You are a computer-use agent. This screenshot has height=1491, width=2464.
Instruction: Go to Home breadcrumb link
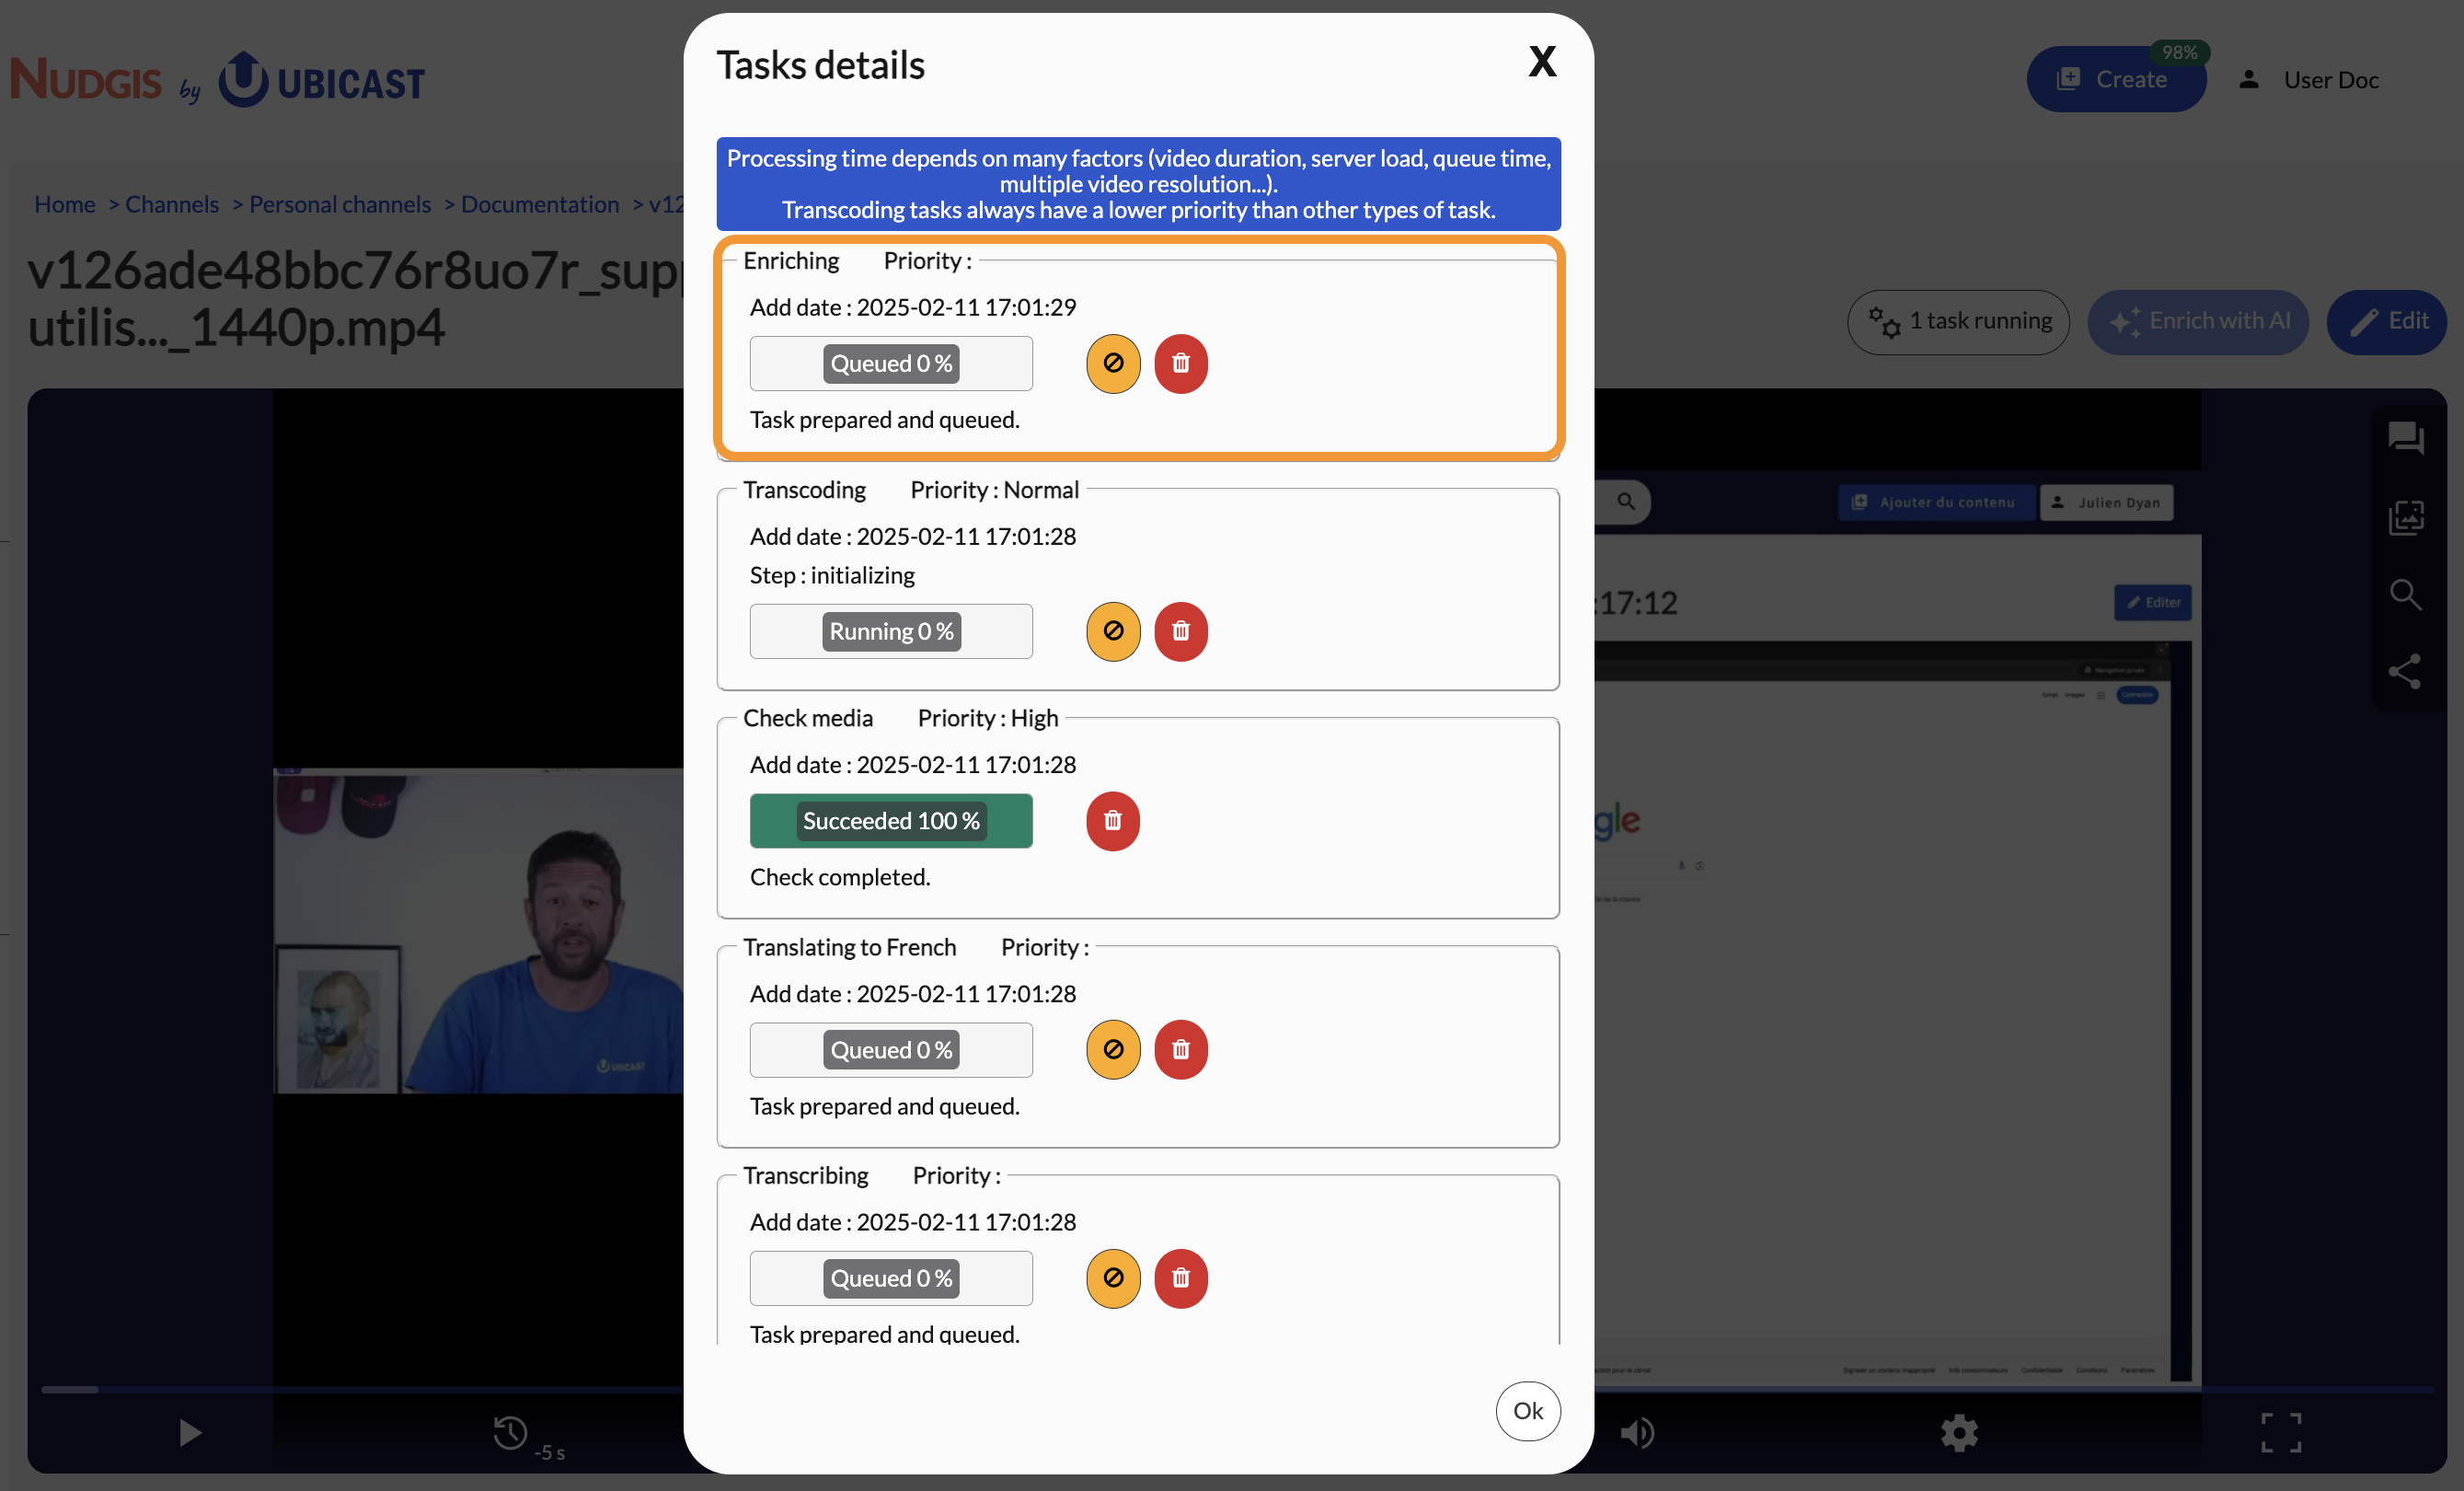coord(65,204)
